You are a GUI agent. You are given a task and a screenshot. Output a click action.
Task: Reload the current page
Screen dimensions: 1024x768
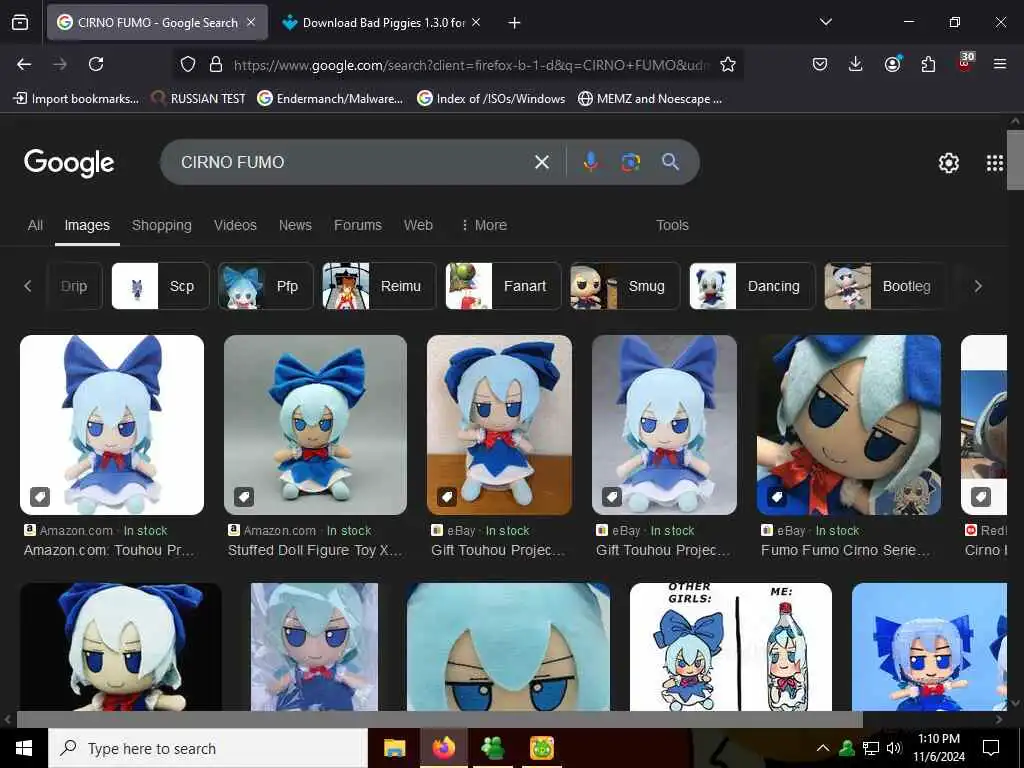click(96, 64)
